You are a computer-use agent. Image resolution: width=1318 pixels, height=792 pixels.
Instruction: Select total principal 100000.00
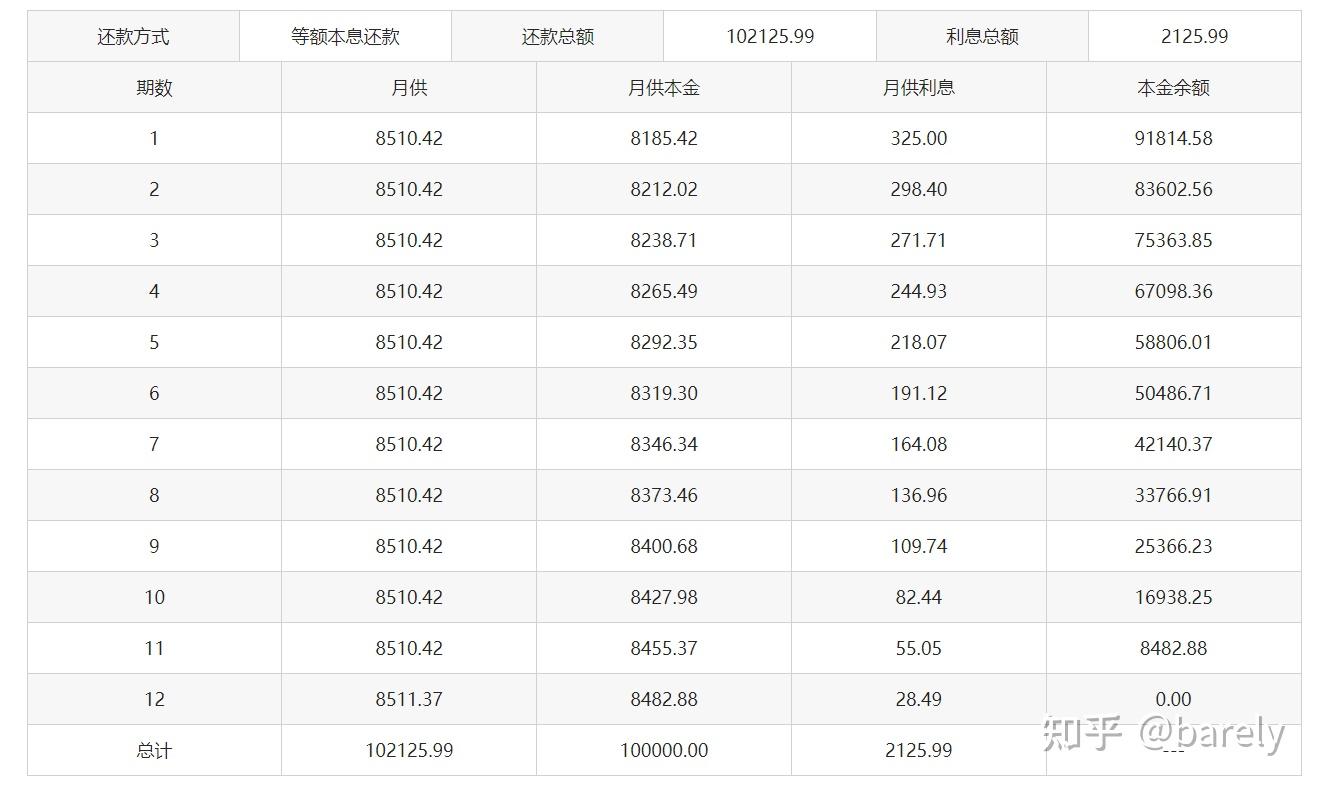coord(663,751)
